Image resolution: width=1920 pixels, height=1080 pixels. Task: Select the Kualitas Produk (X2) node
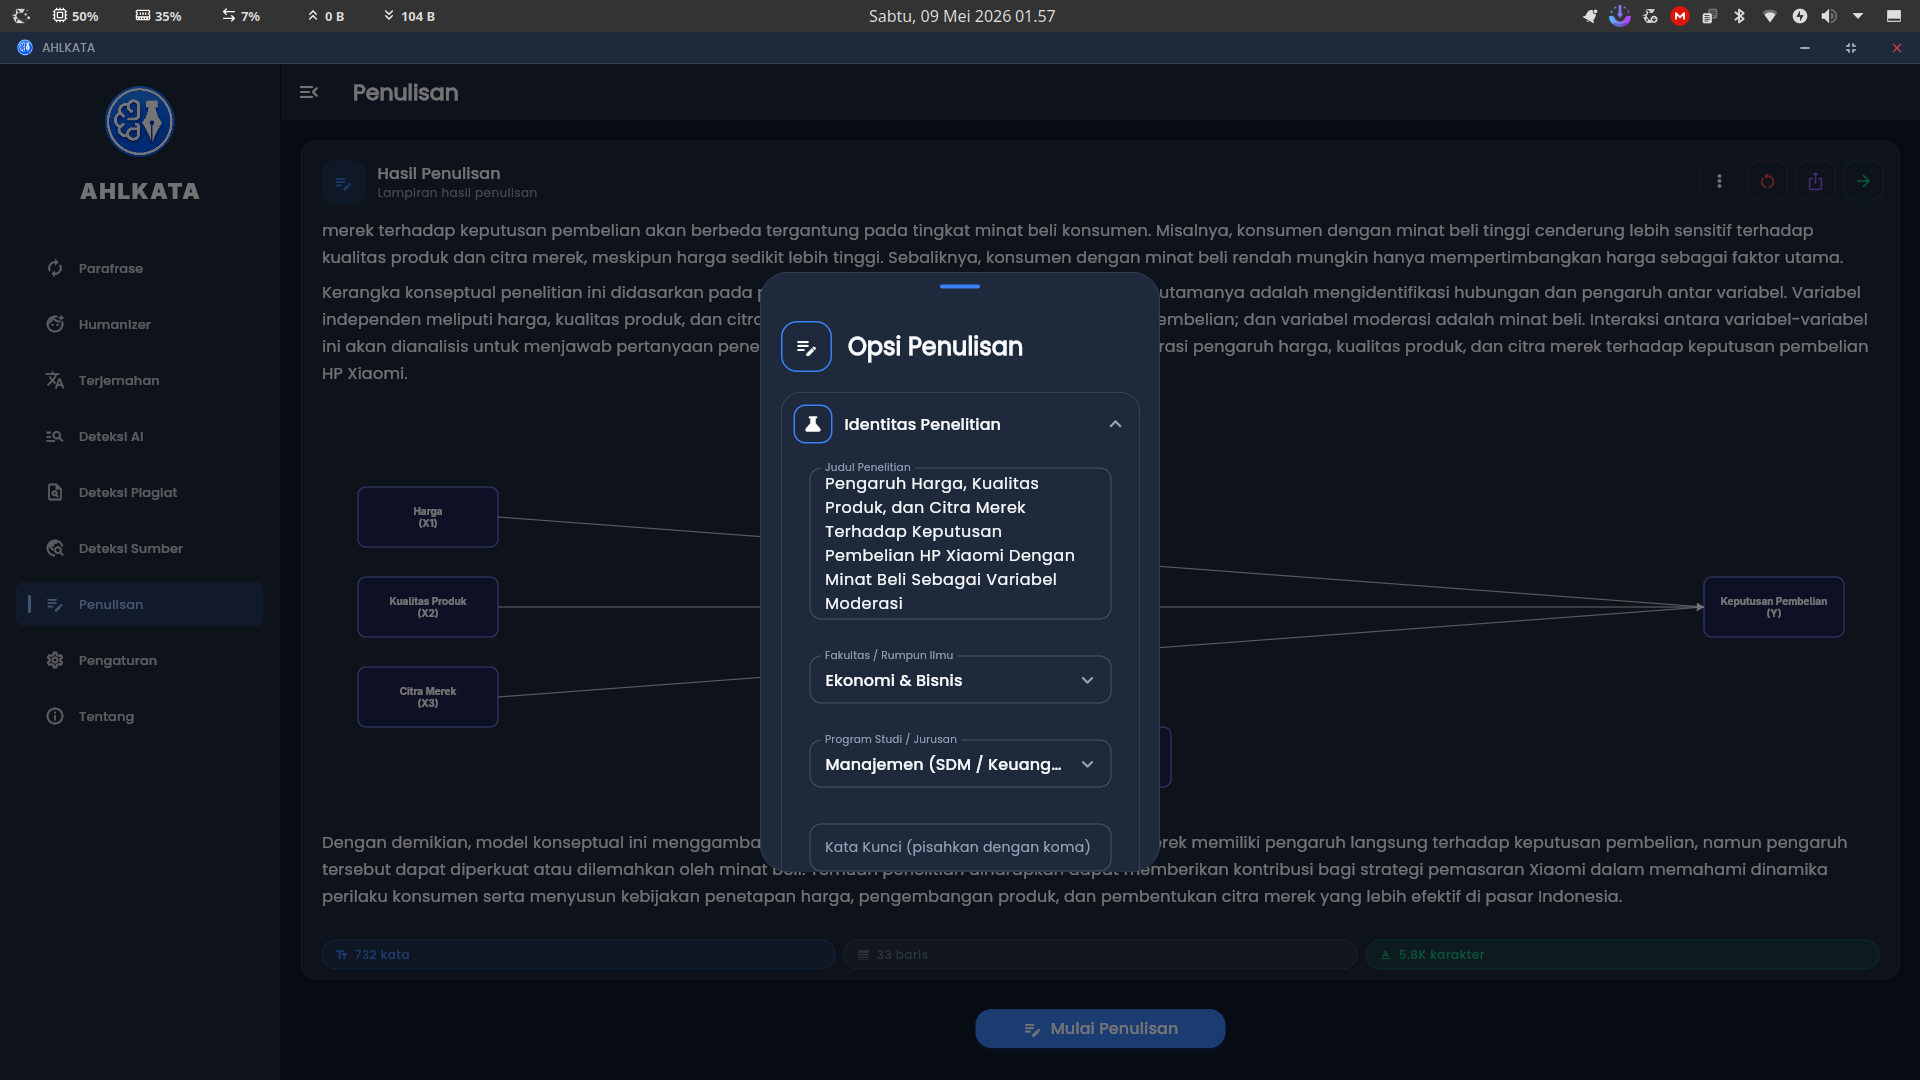click(x=428, y=607)
